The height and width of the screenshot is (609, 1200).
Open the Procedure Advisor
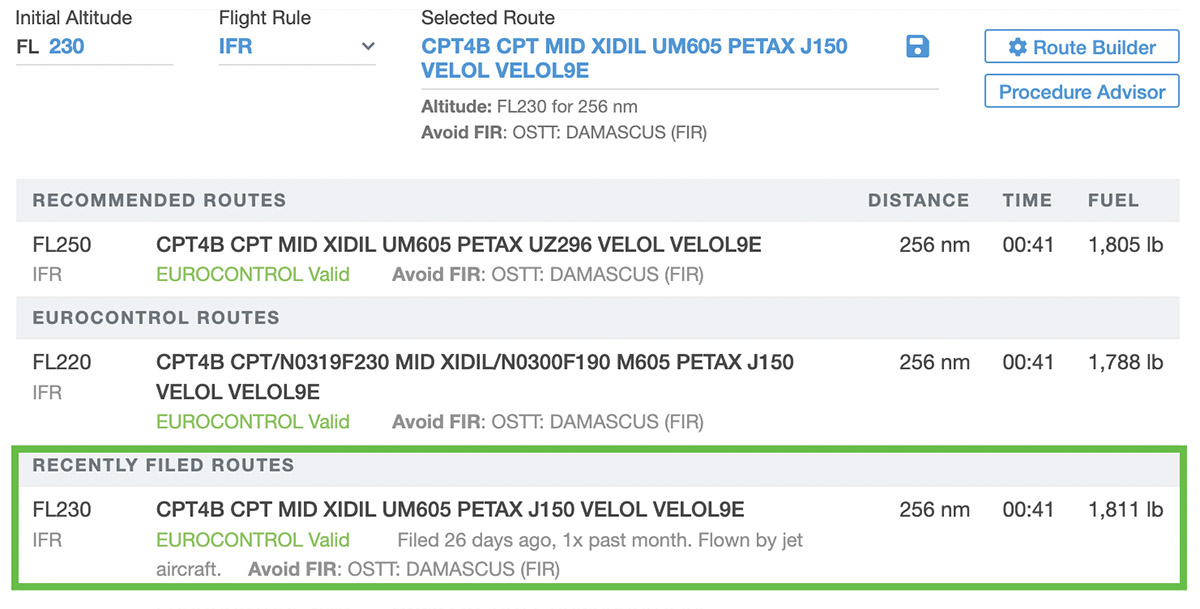point(1082,92)
